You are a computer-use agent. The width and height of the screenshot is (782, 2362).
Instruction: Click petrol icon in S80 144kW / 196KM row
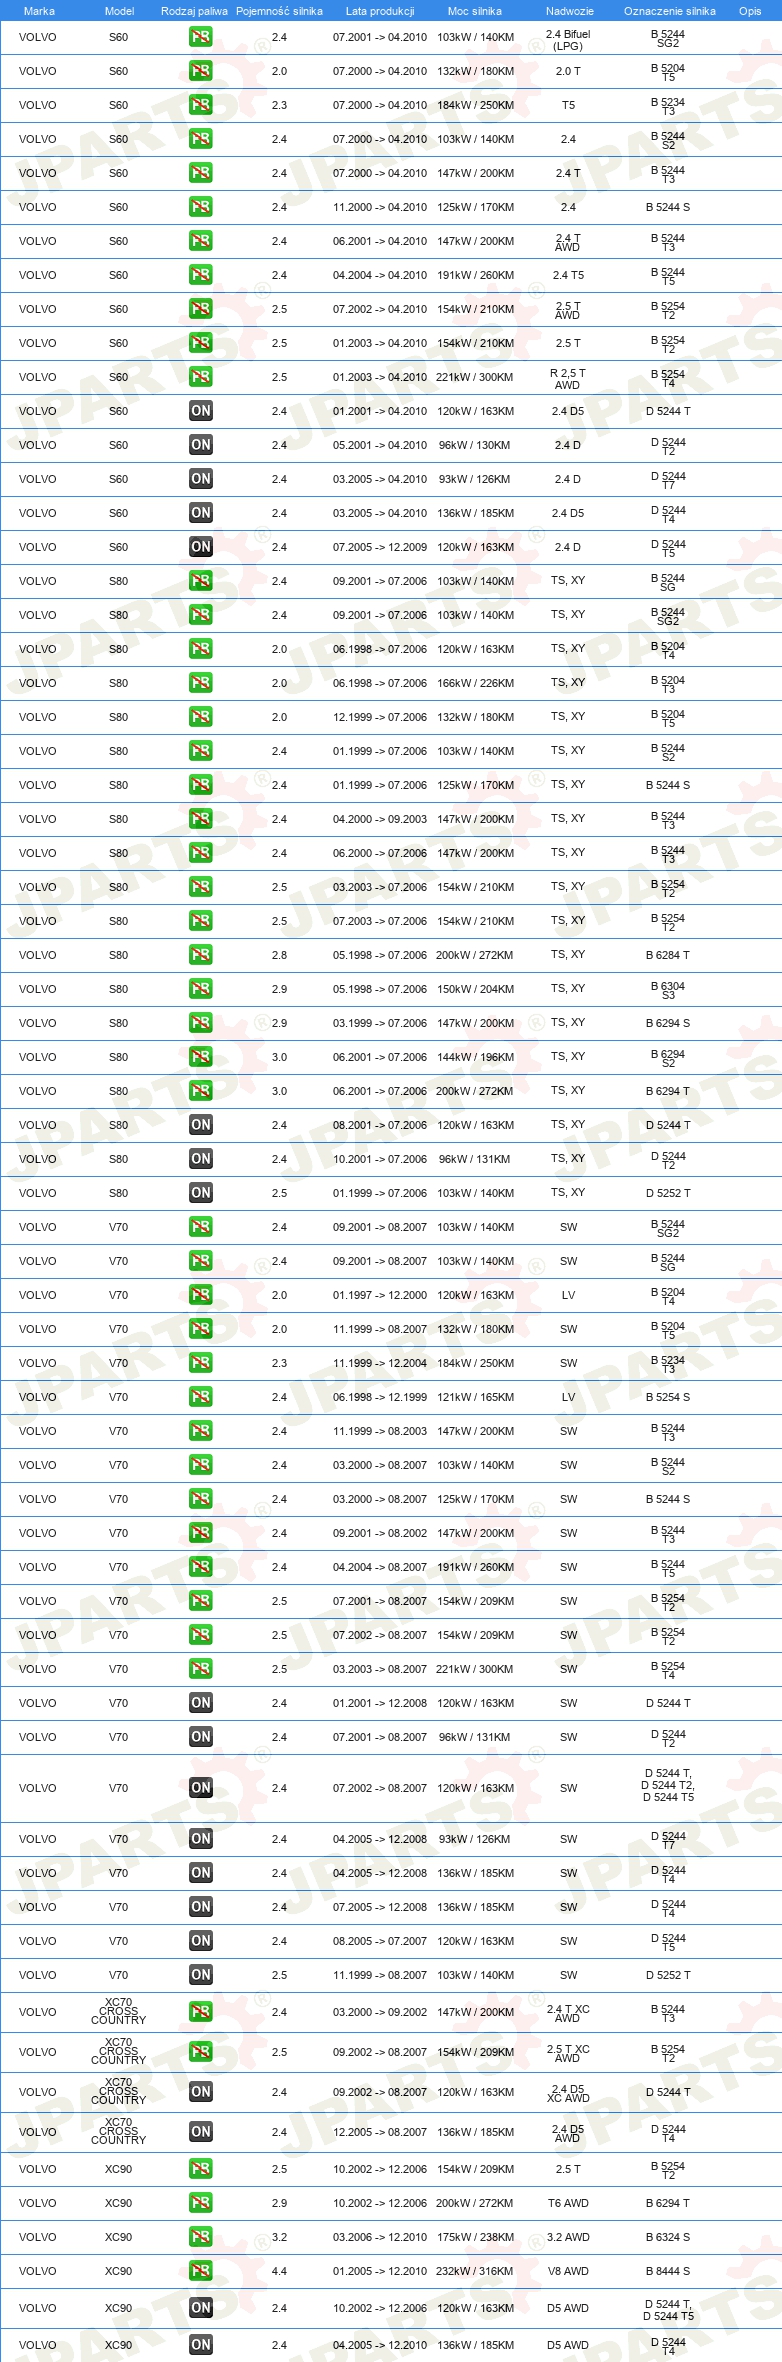(x=200, y=1057)
